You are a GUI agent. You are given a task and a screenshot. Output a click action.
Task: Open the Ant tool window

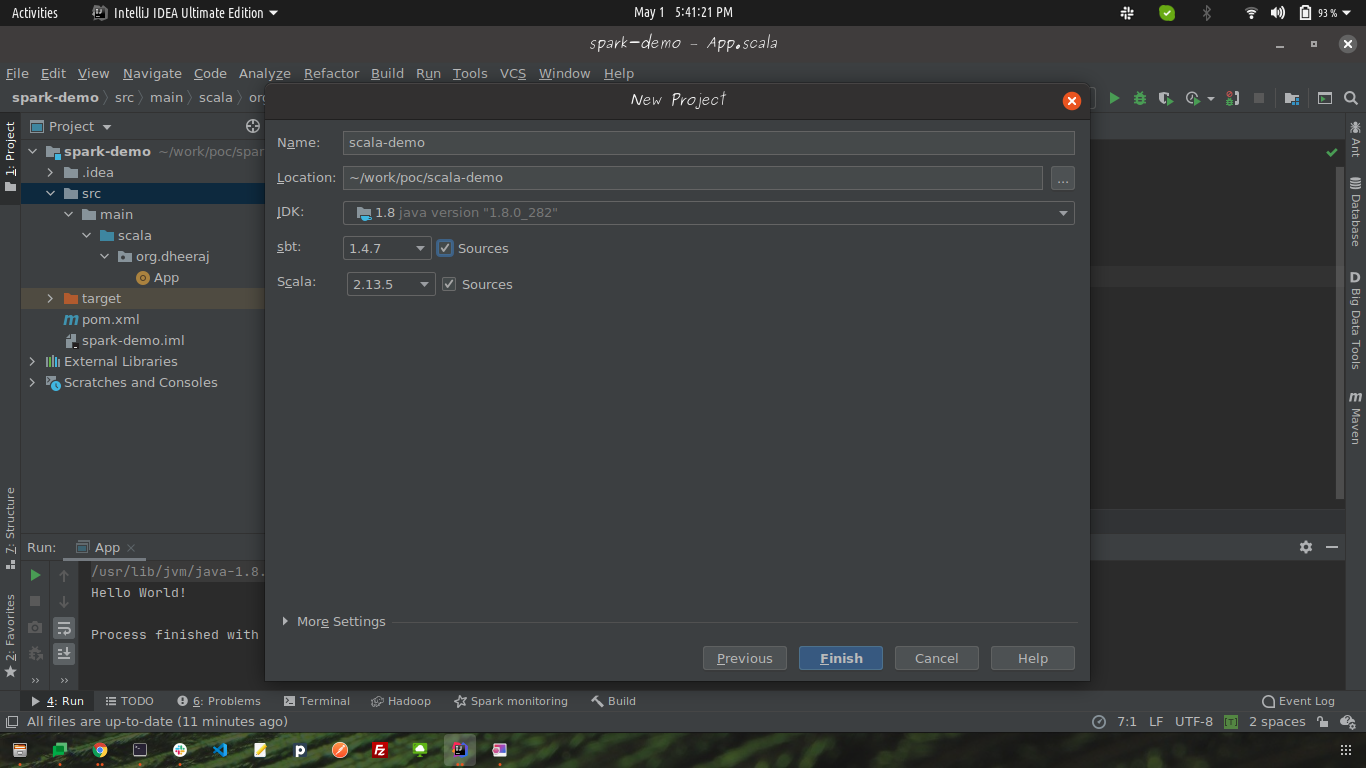pos(1355,139)
